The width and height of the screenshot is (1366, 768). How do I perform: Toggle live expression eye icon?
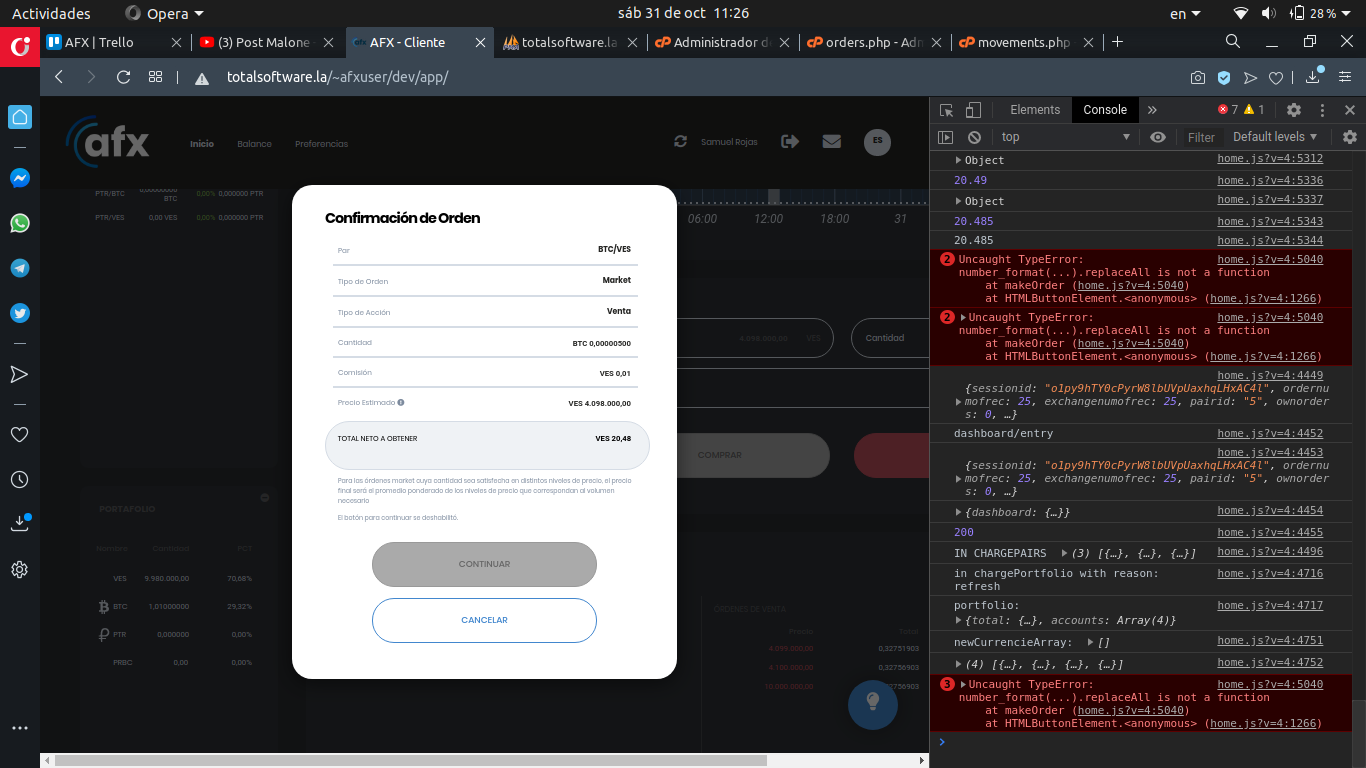[x=1158, y=137]
